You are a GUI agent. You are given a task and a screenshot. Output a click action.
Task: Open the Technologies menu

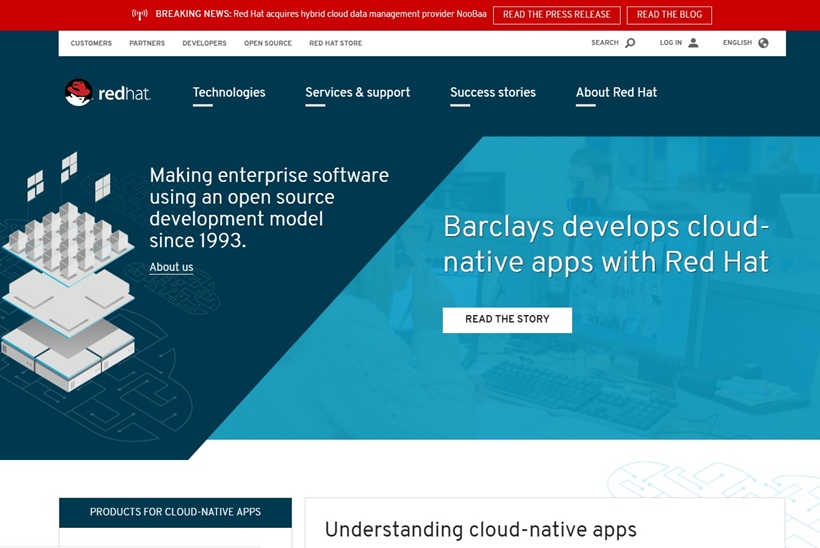pos(229,93)
